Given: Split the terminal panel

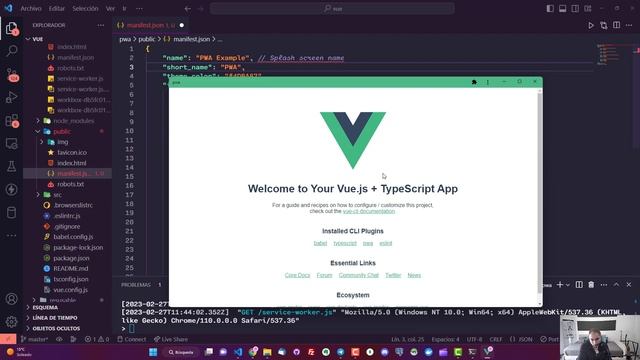Looking at the screenshot, I should click(x=579, y=285).
